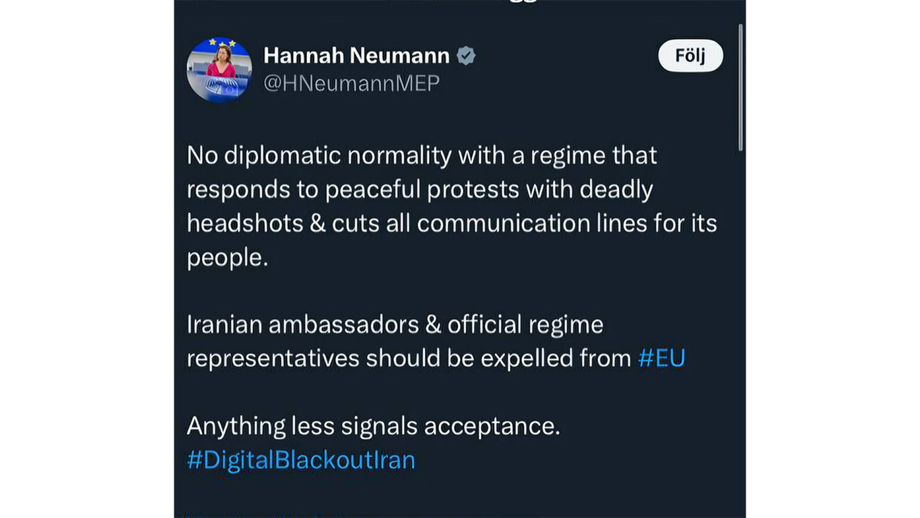
Task: Follow the #DigitalBlackoutIran hashtag link
Action: point(300,460)
